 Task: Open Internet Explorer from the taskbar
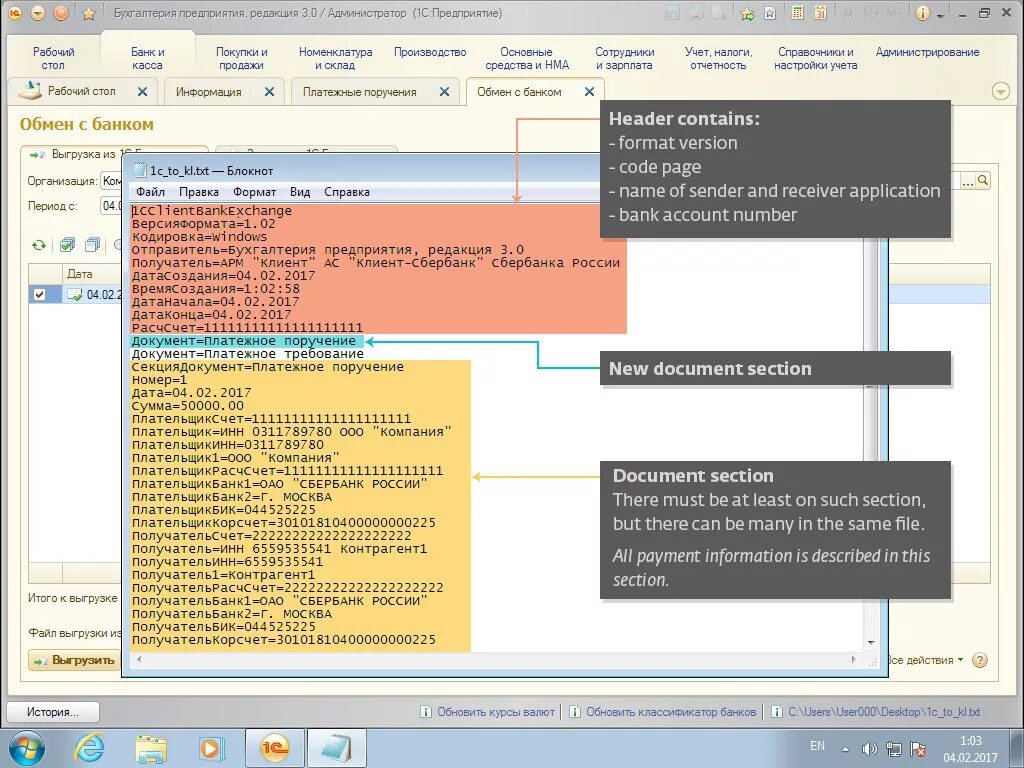tap(89, 748)
